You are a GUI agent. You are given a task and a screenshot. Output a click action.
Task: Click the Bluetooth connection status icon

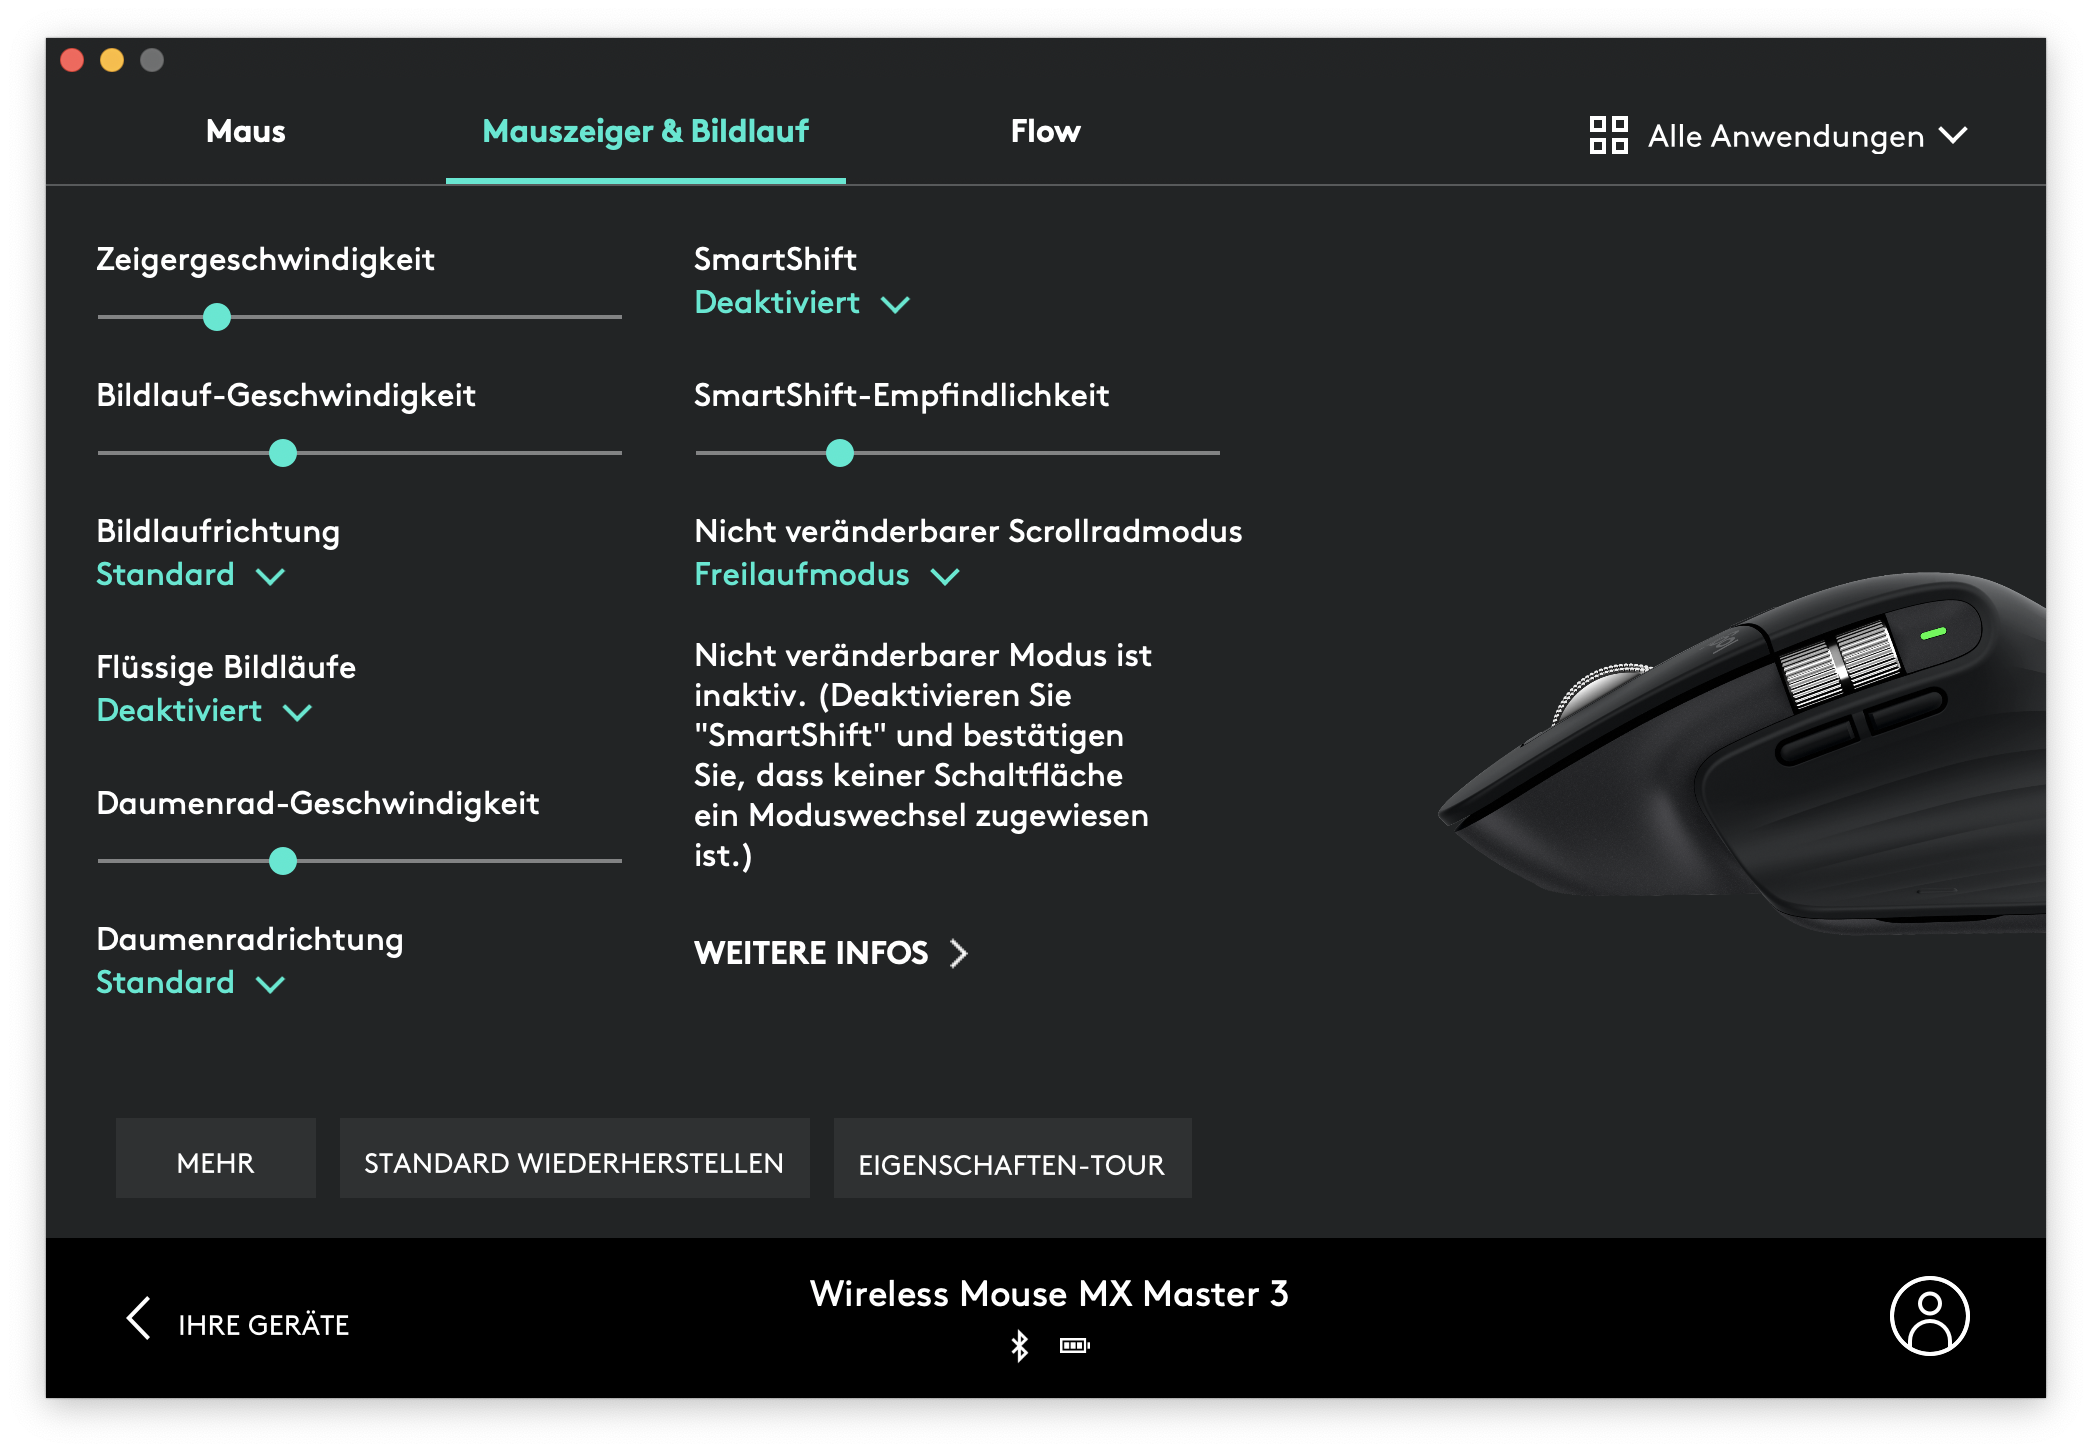pos(1019,1346)
